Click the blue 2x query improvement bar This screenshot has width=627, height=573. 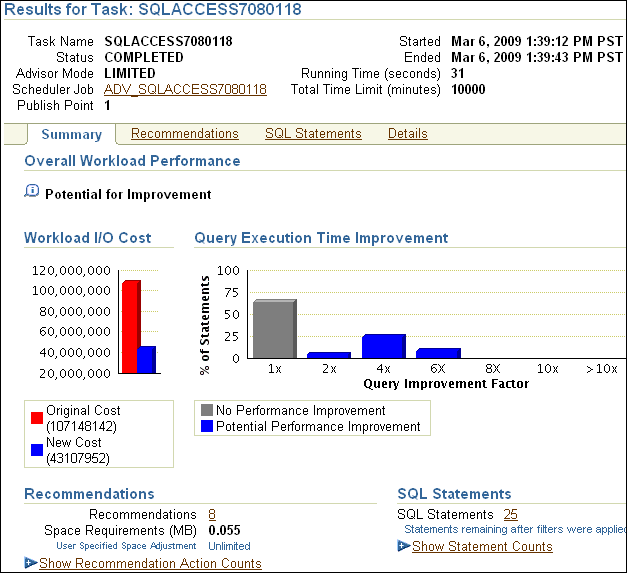point(328,355)
